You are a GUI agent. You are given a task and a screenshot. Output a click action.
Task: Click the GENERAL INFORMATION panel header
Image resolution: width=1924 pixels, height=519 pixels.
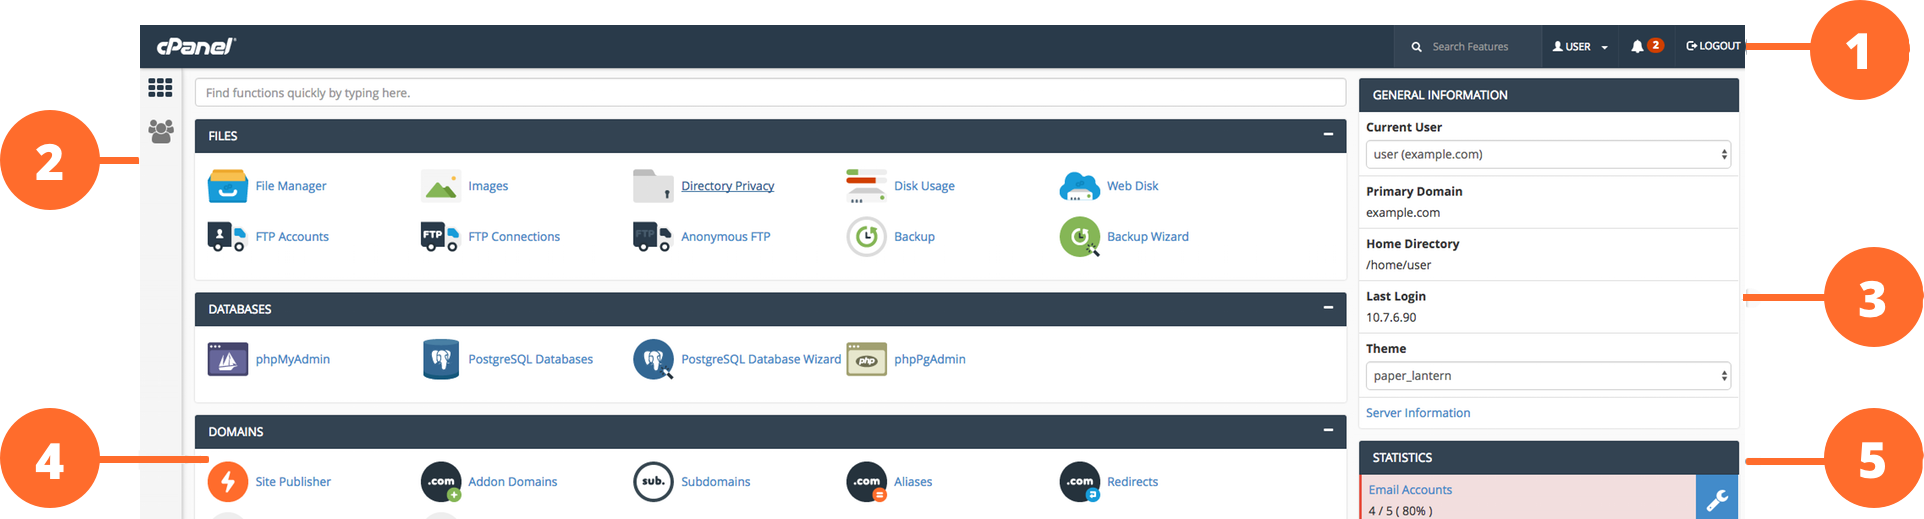tap(1549, 95)
